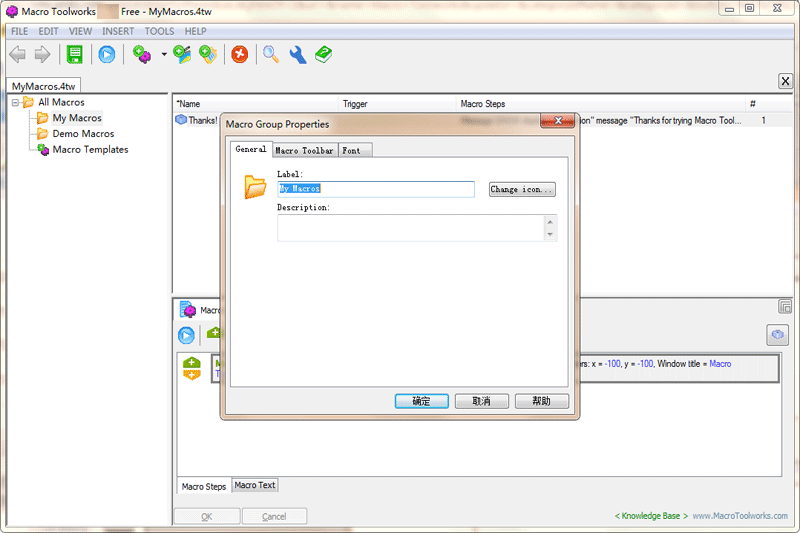Select My Macros group in tree

77,118
